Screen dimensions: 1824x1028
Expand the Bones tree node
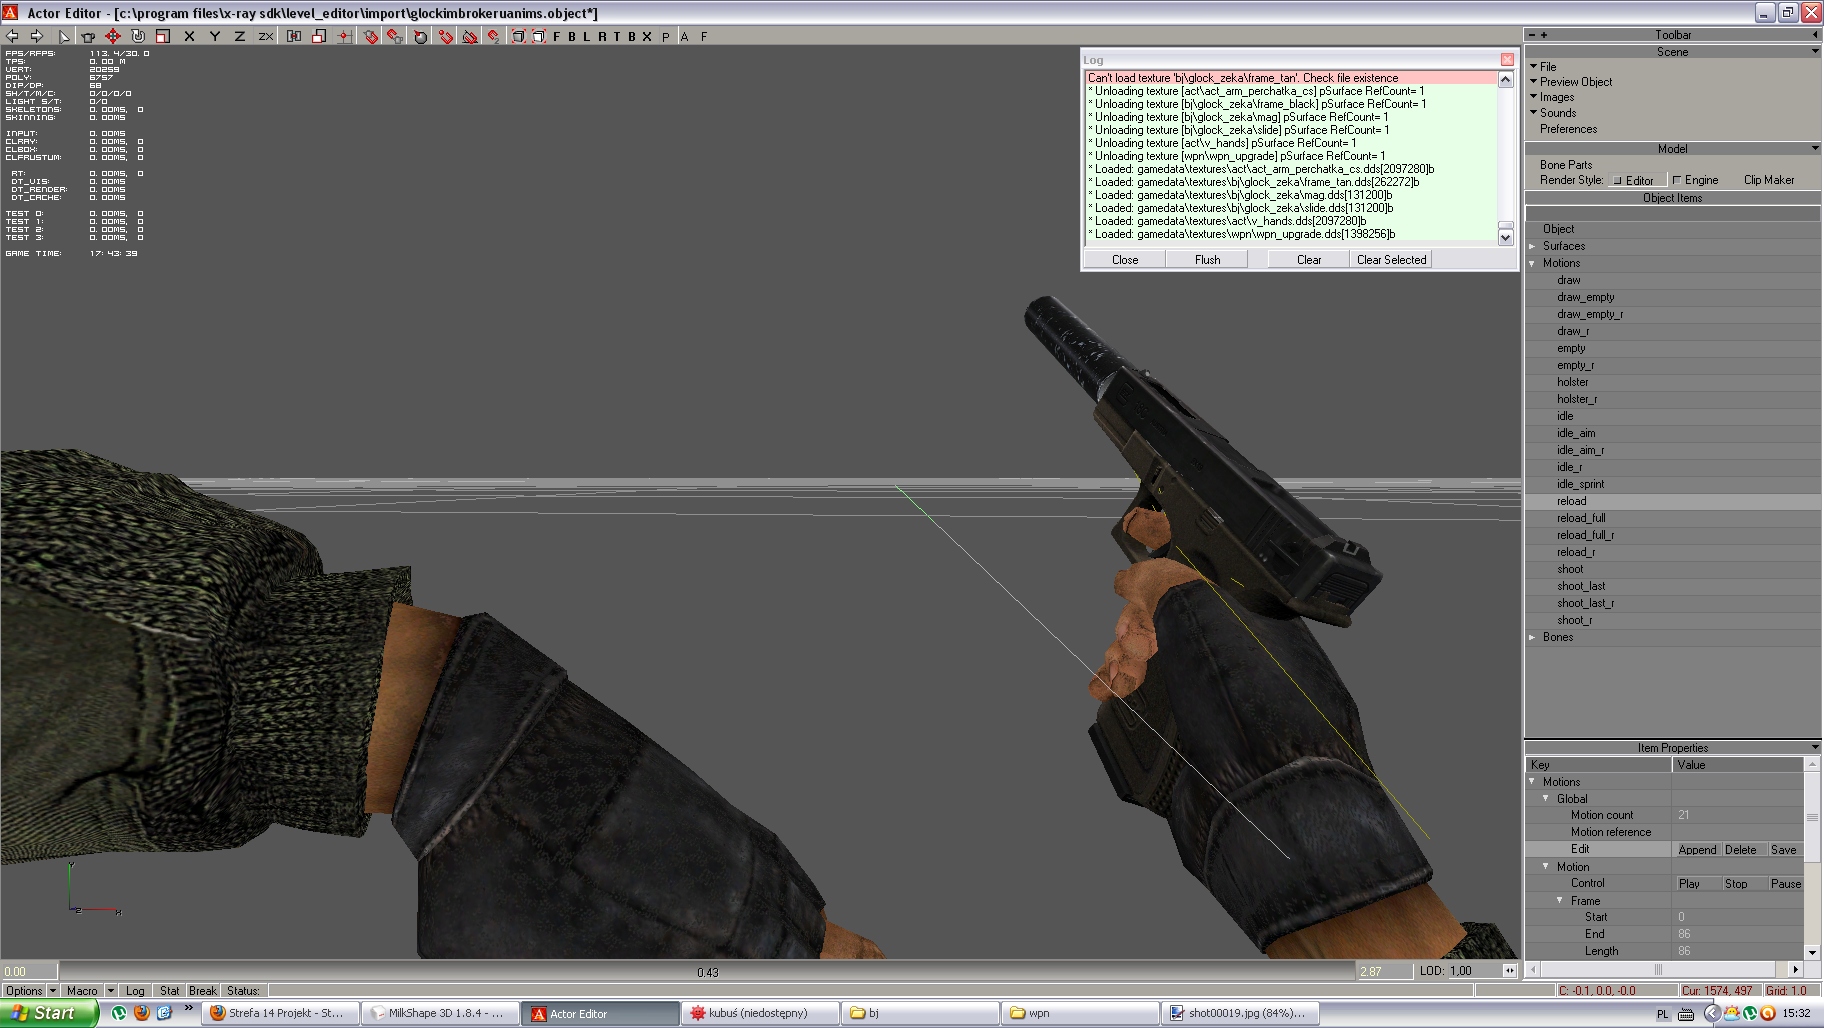[x=1532, y=637]
